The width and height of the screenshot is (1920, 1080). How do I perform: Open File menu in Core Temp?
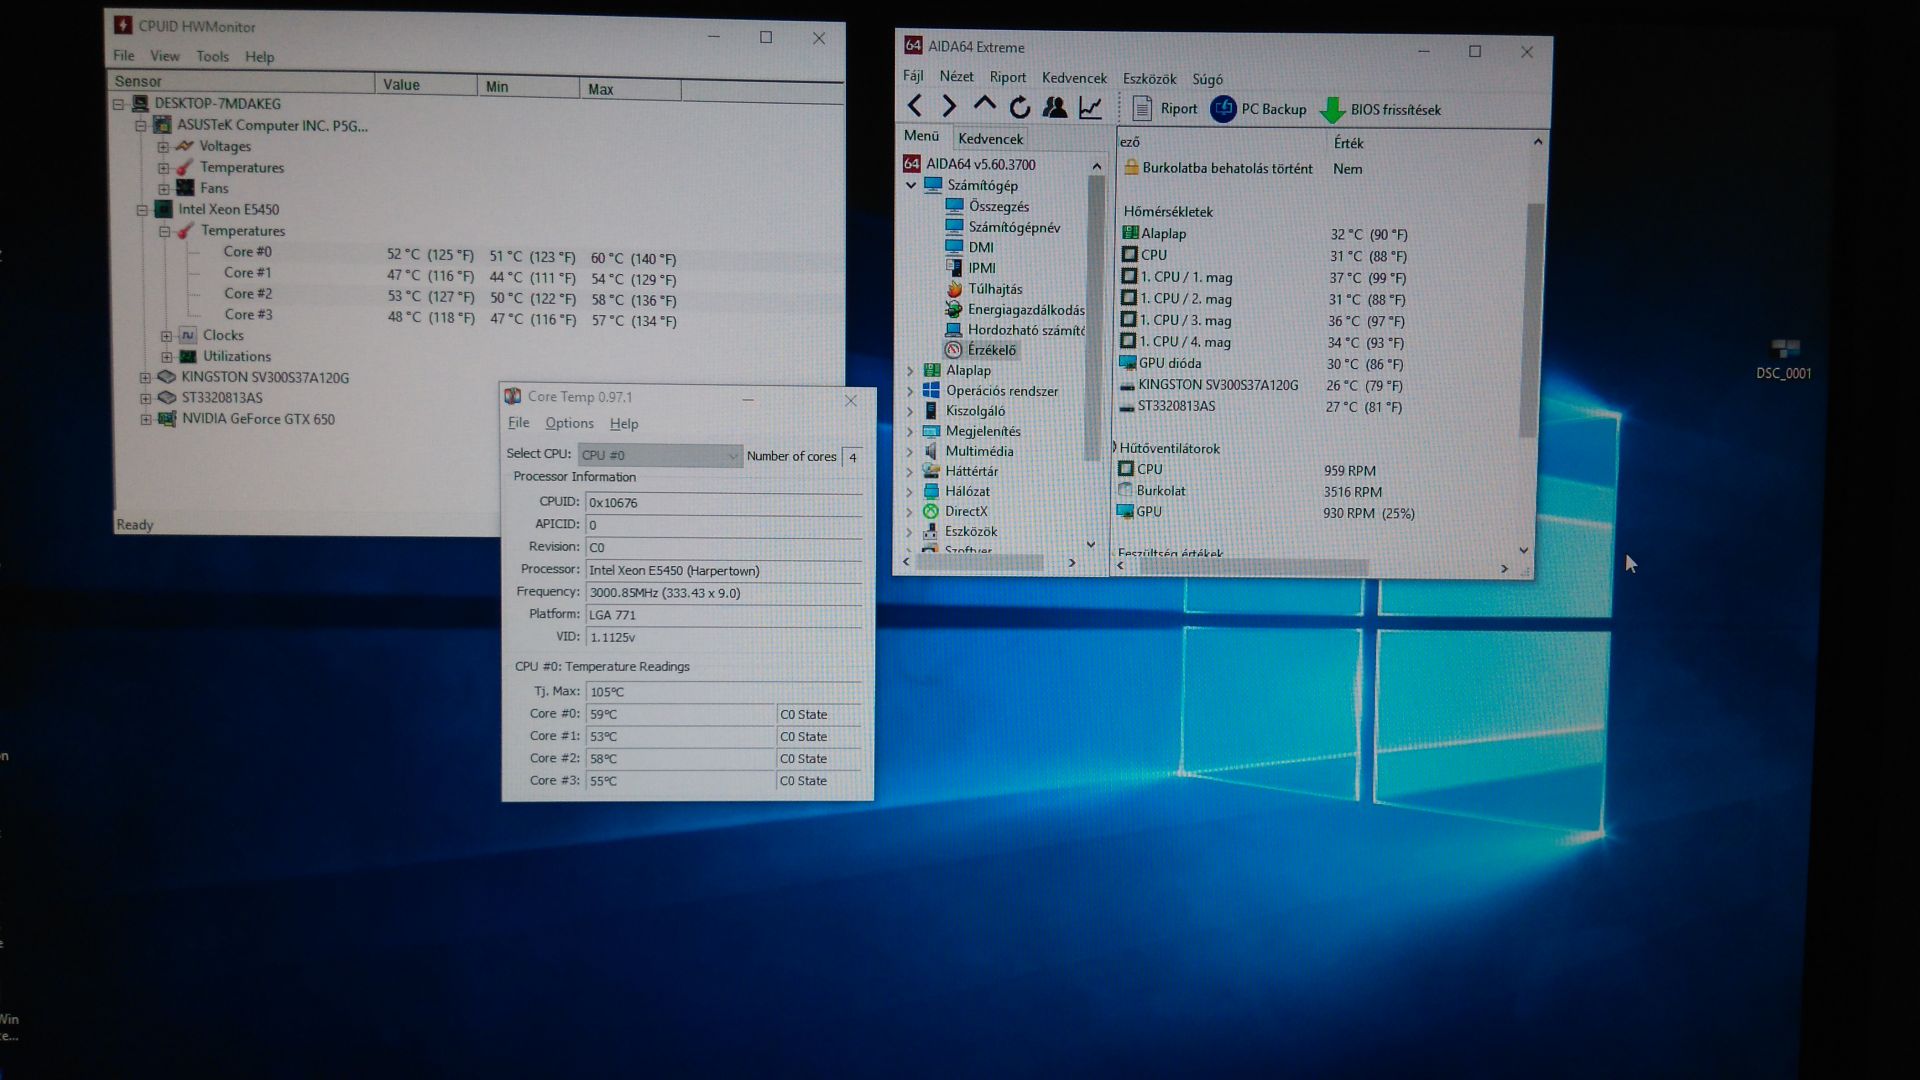pyautogui.click(x=518, y=423)
